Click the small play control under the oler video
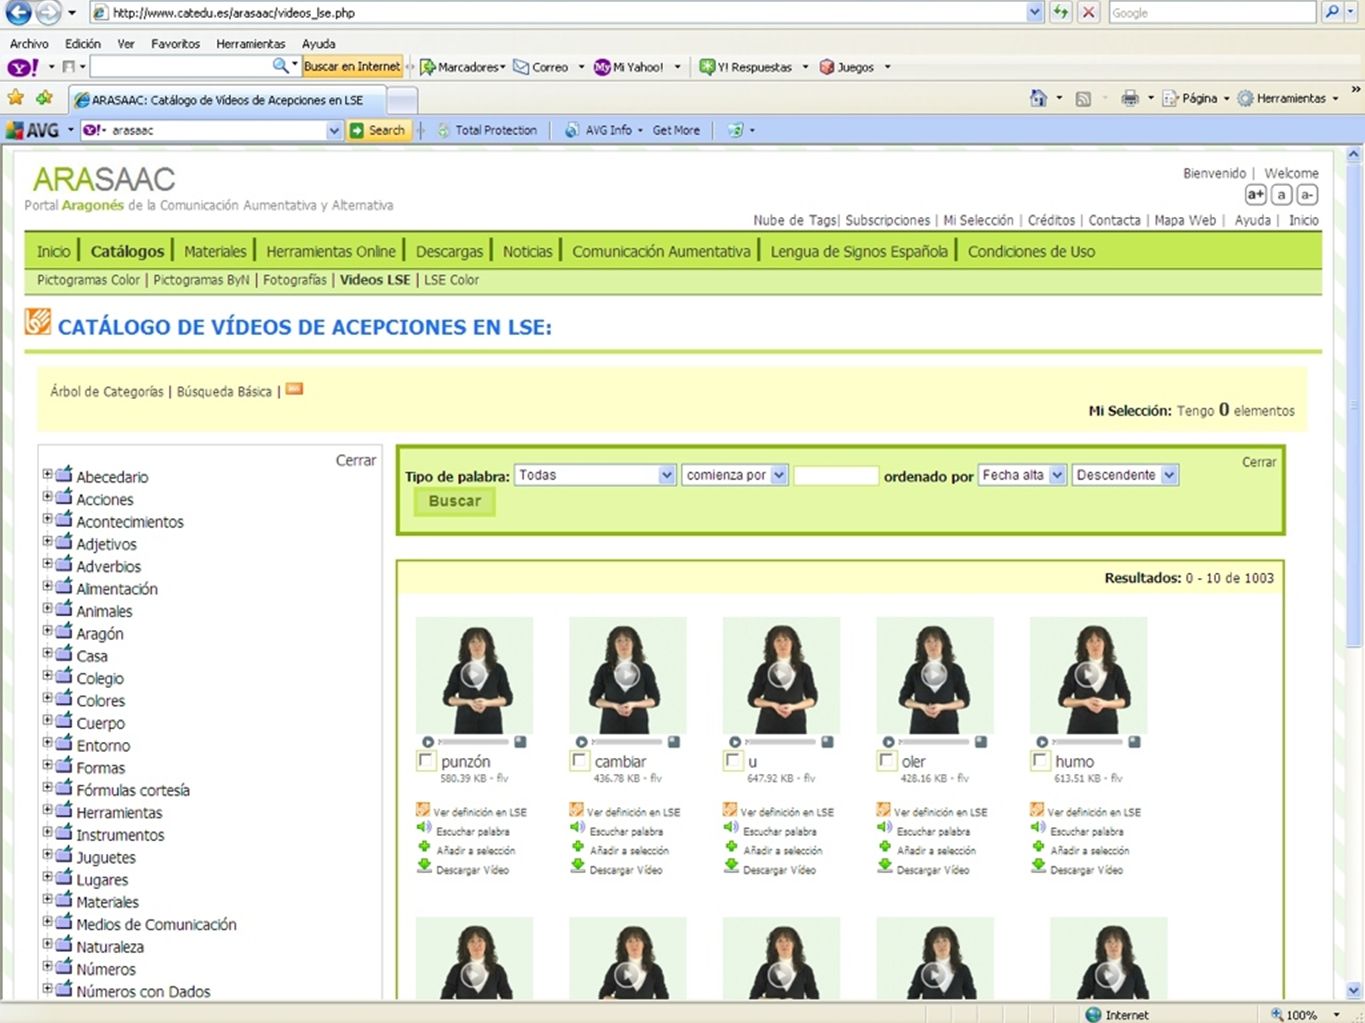Image resolution: width=1365 pixels, height=1023 pixels. point(888,742)
